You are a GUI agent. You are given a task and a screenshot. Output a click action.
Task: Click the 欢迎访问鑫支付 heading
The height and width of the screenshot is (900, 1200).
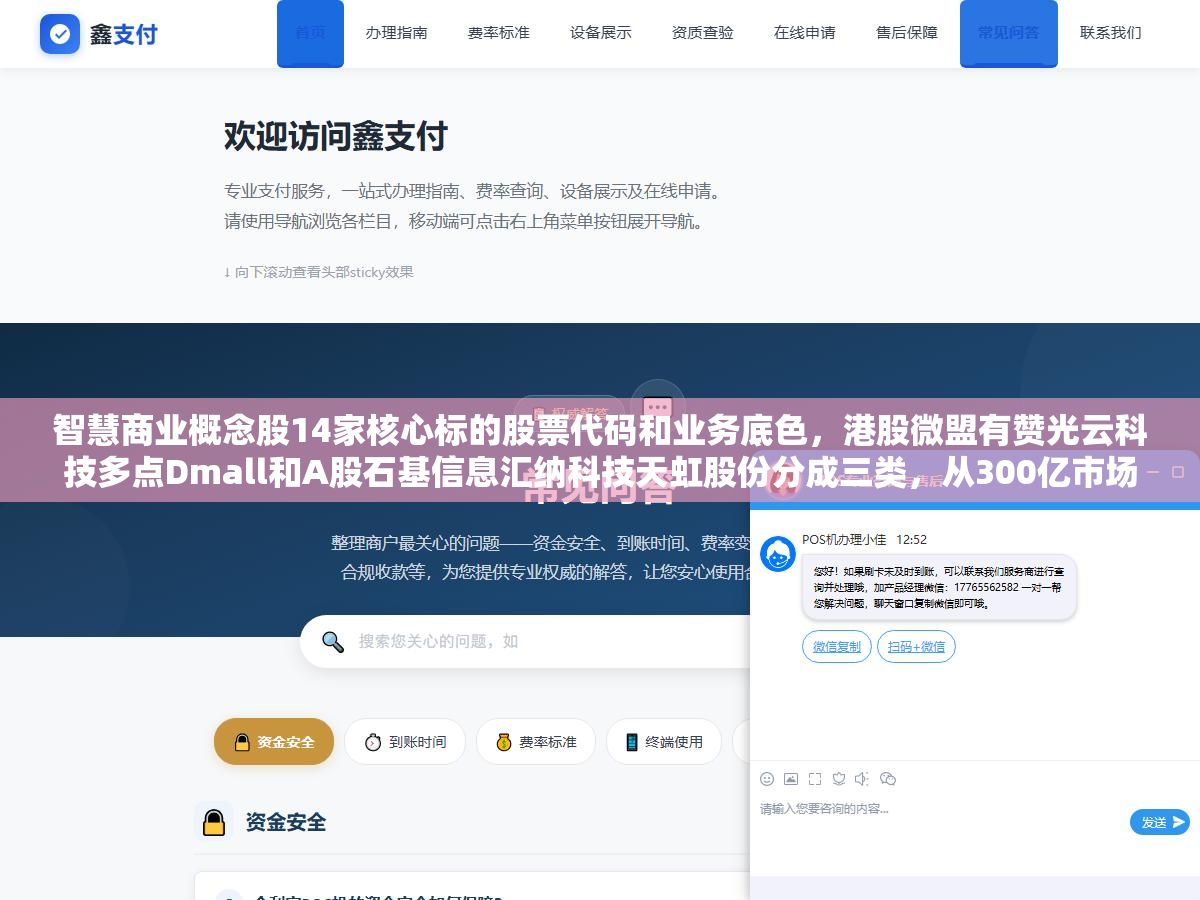(335, 136)
